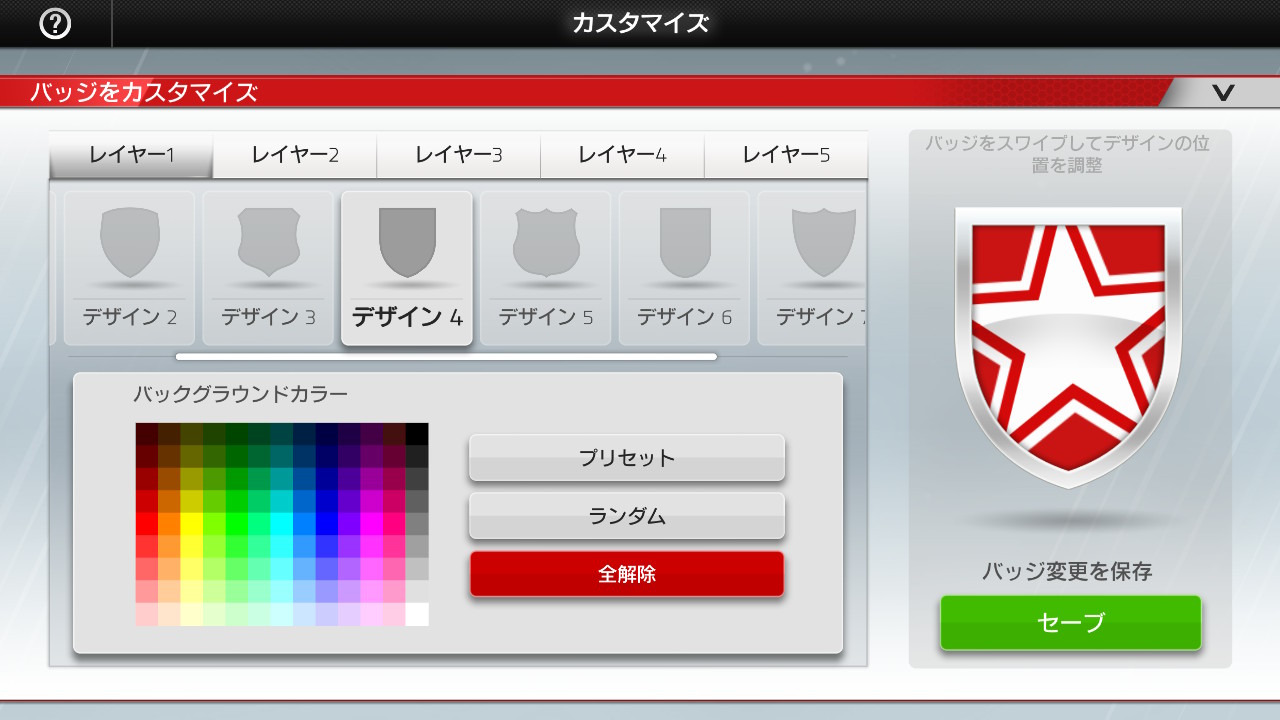
Task: Save the badge with the green セーブ button
Action: [1070, 622]
